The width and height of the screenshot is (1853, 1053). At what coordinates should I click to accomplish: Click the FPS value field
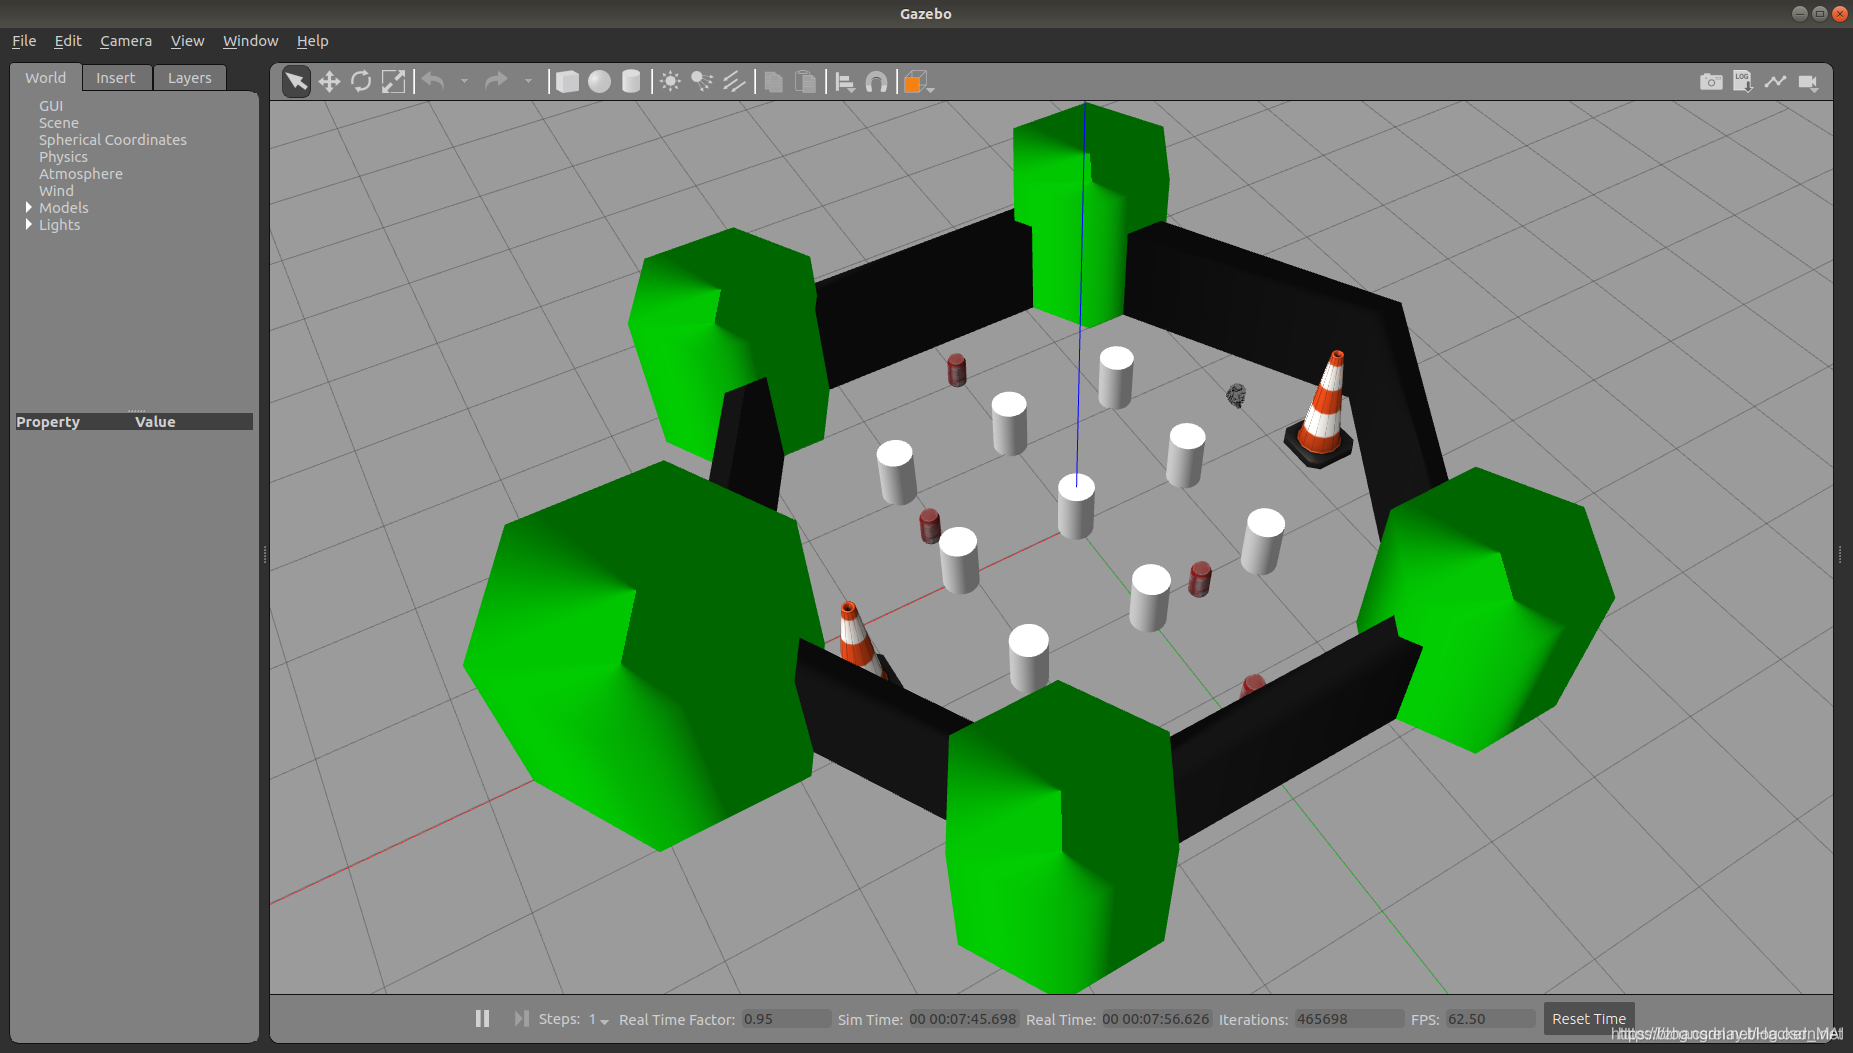point(1490,1019)
